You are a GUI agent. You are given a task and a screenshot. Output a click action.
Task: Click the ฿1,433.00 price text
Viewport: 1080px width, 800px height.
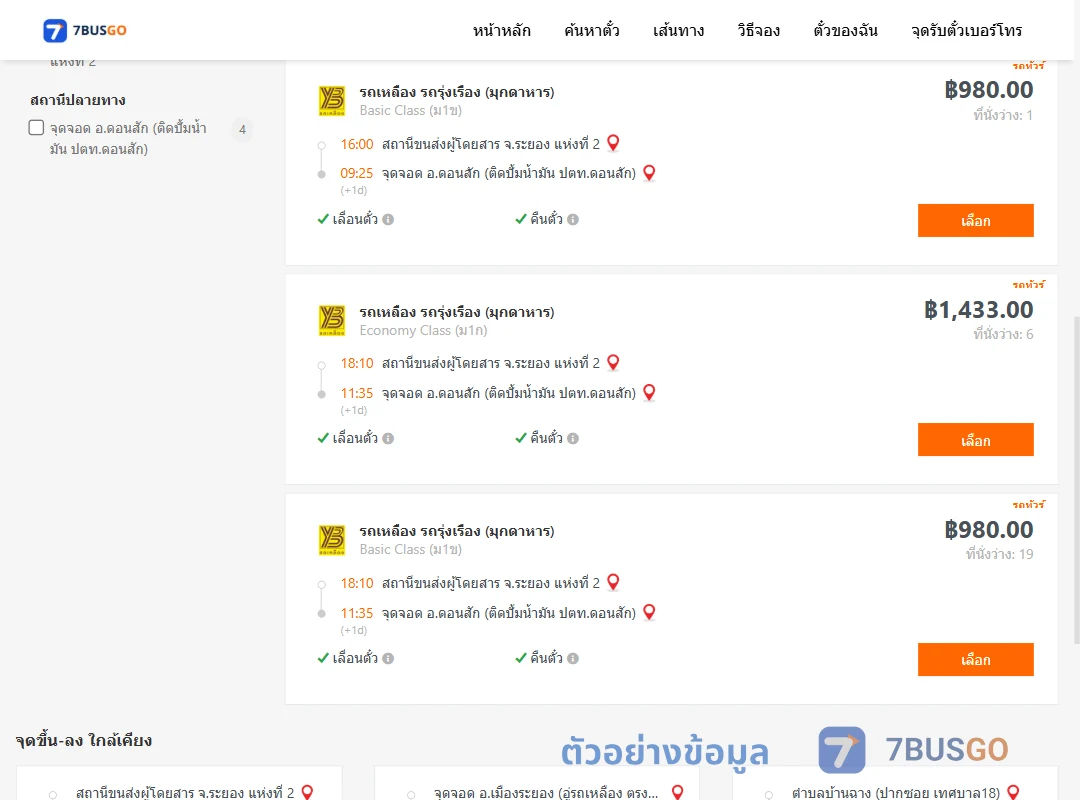(x=978, y=310)
